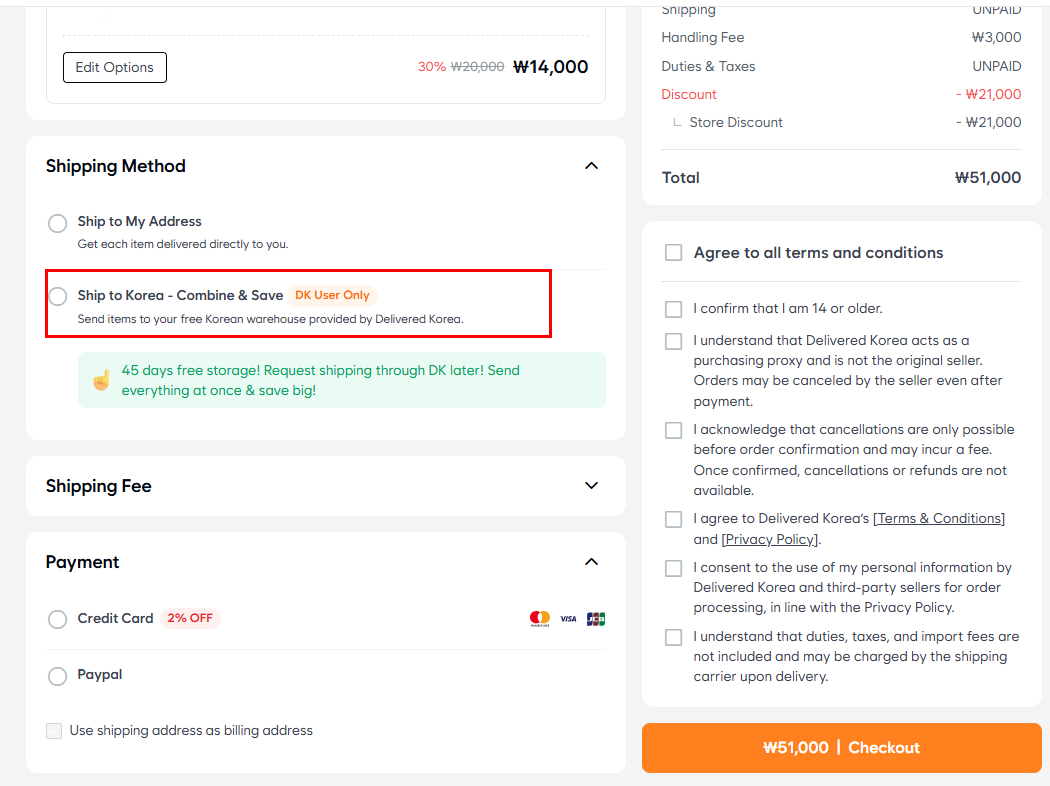Click the Edit Options button

click(115, 67)
